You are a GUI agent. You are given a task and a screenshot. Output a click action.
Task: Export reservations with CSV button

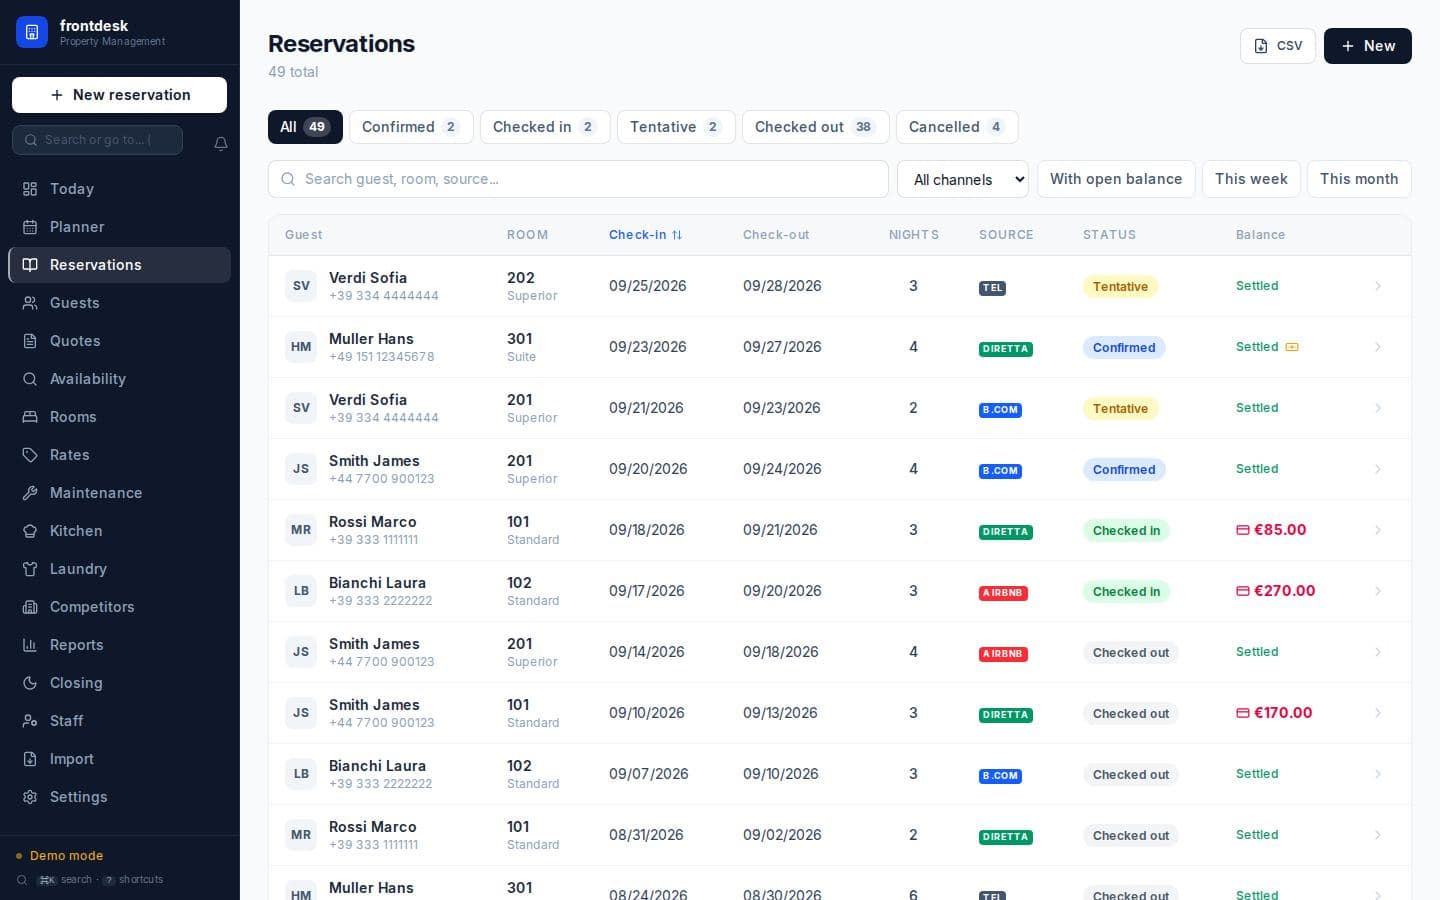[x=1278, y=46]
